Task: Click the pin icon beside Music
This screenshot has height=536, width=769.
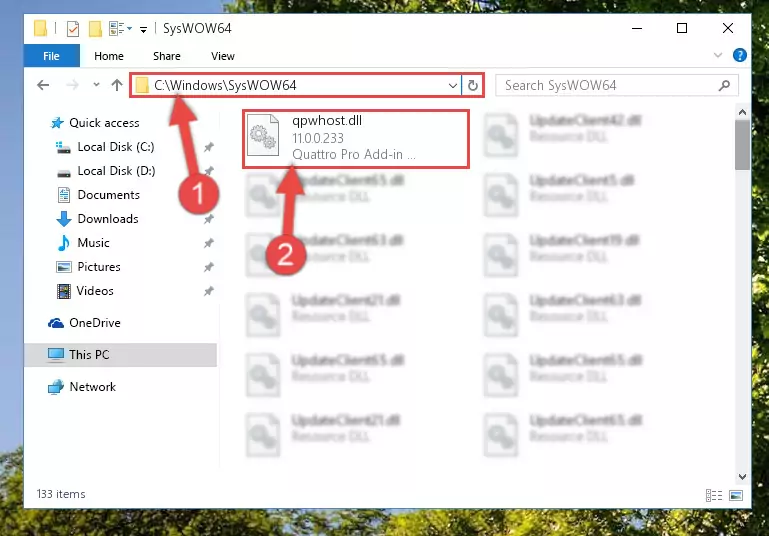Action: coord(208,243)
